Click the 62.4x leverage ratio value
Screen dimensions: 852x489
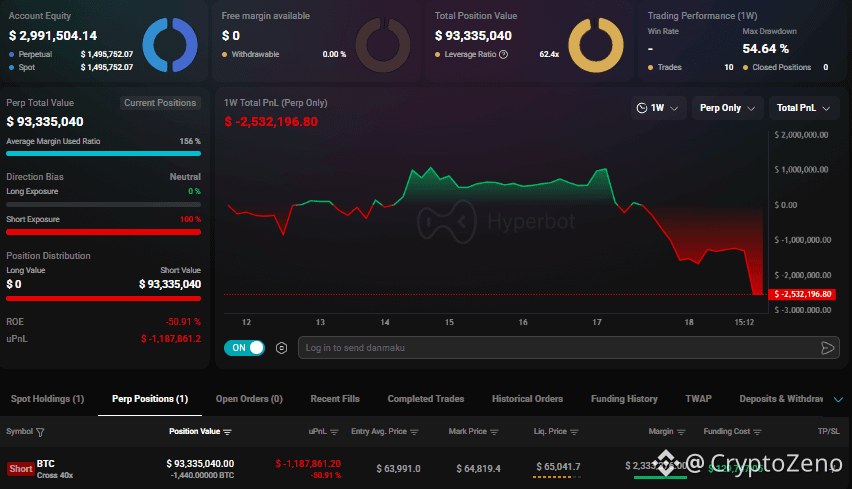click(x=549, y=54)
